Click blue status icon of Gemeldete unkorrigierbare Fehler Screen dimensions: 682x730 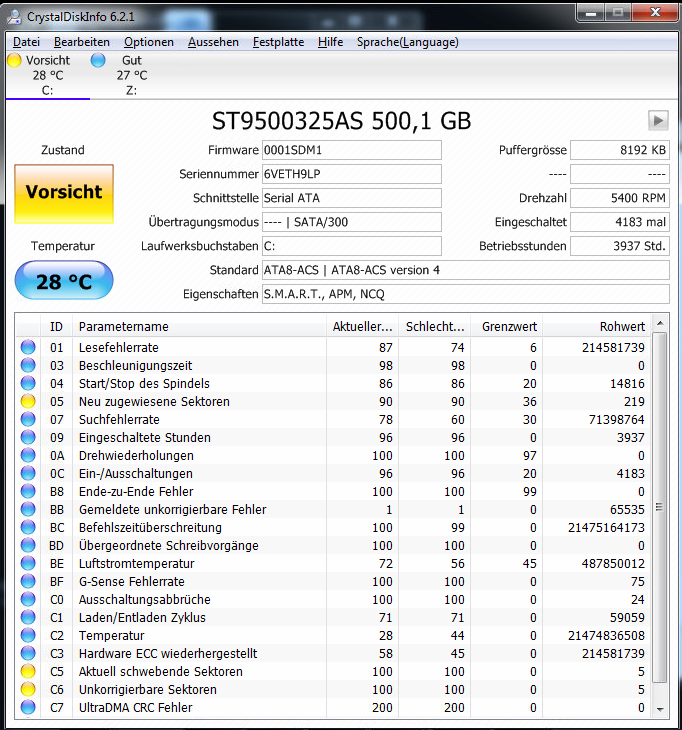[28, 509]
